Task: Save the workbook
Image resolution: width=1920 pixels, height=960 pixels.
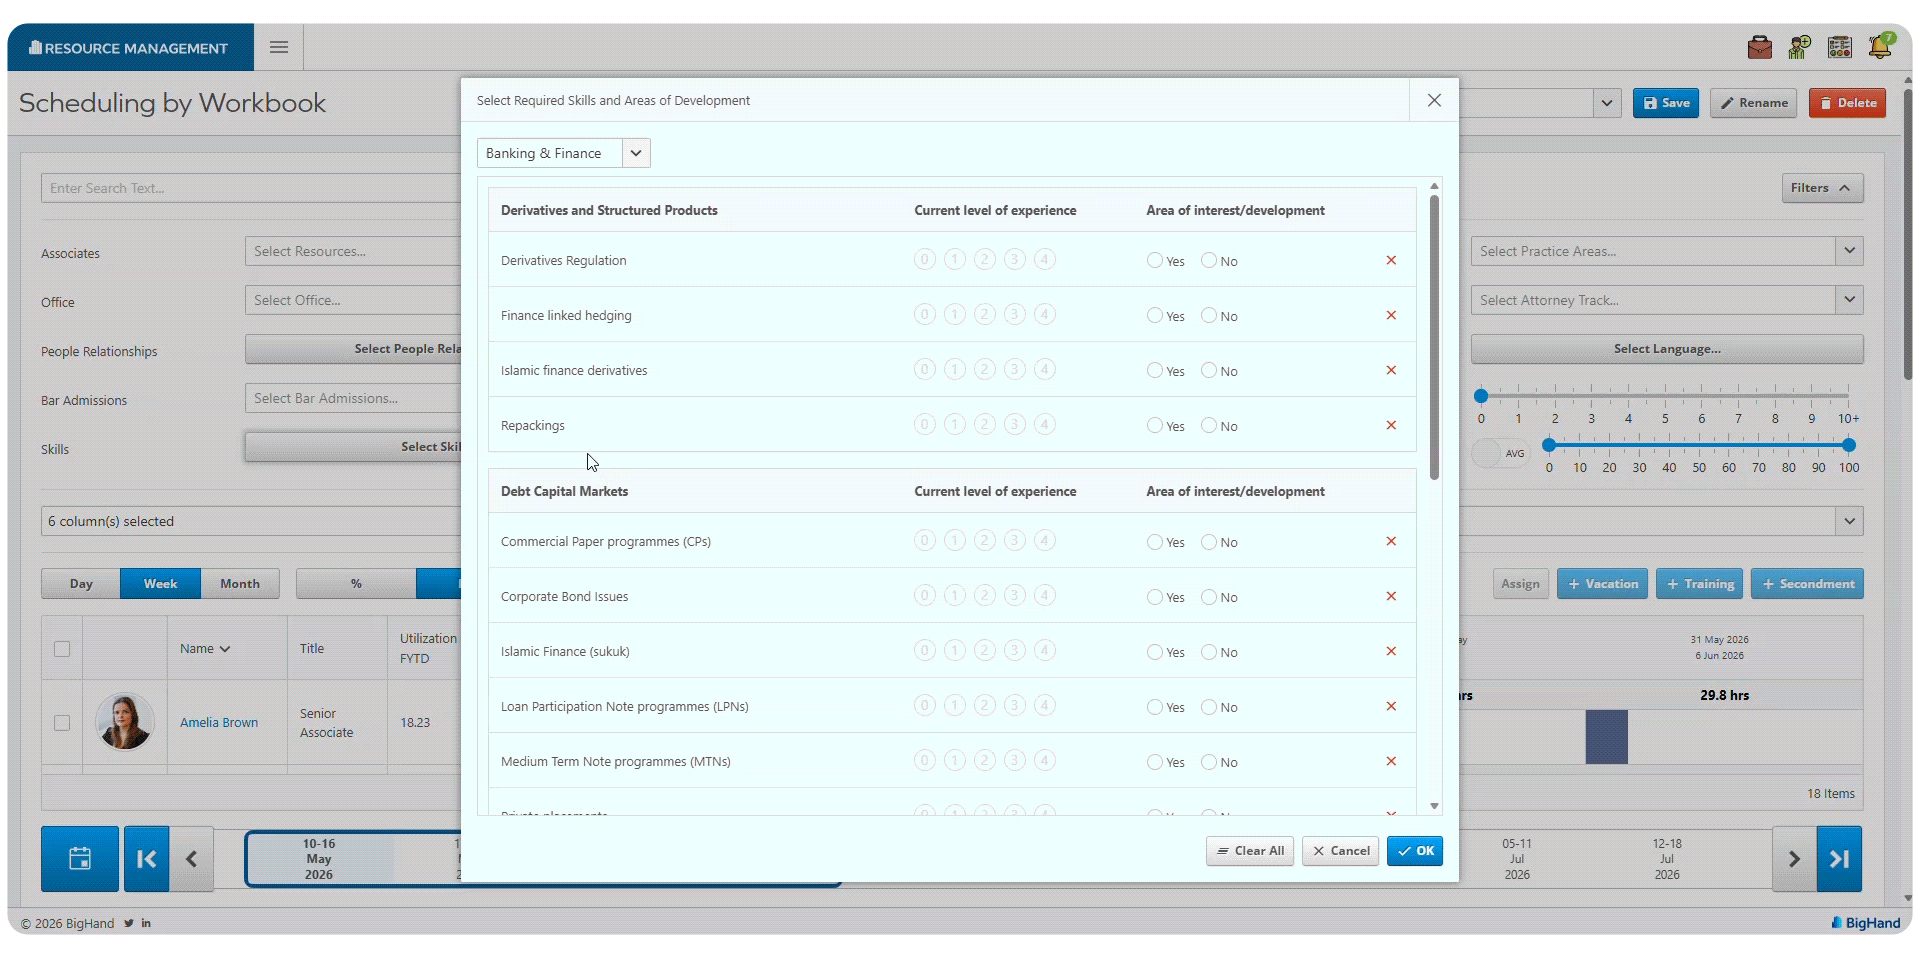Action: pyautogui.click(x=1666, y=103)
